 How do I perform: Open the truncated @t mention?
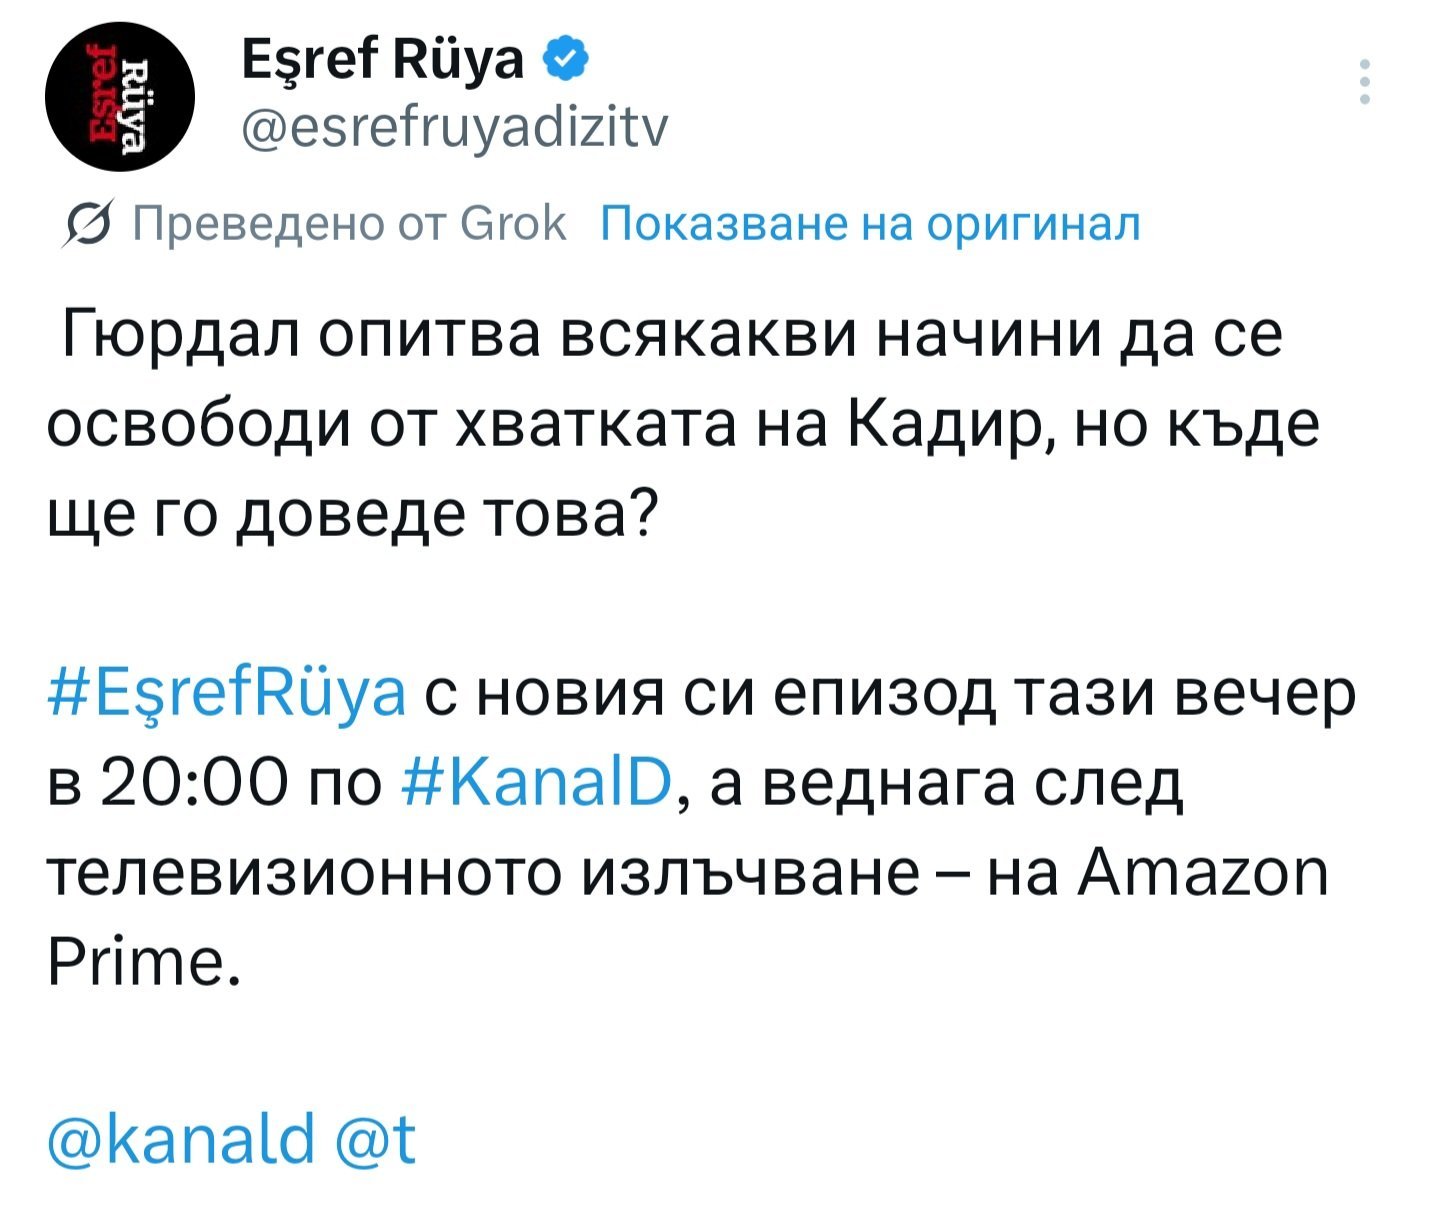pos(378,1140)
